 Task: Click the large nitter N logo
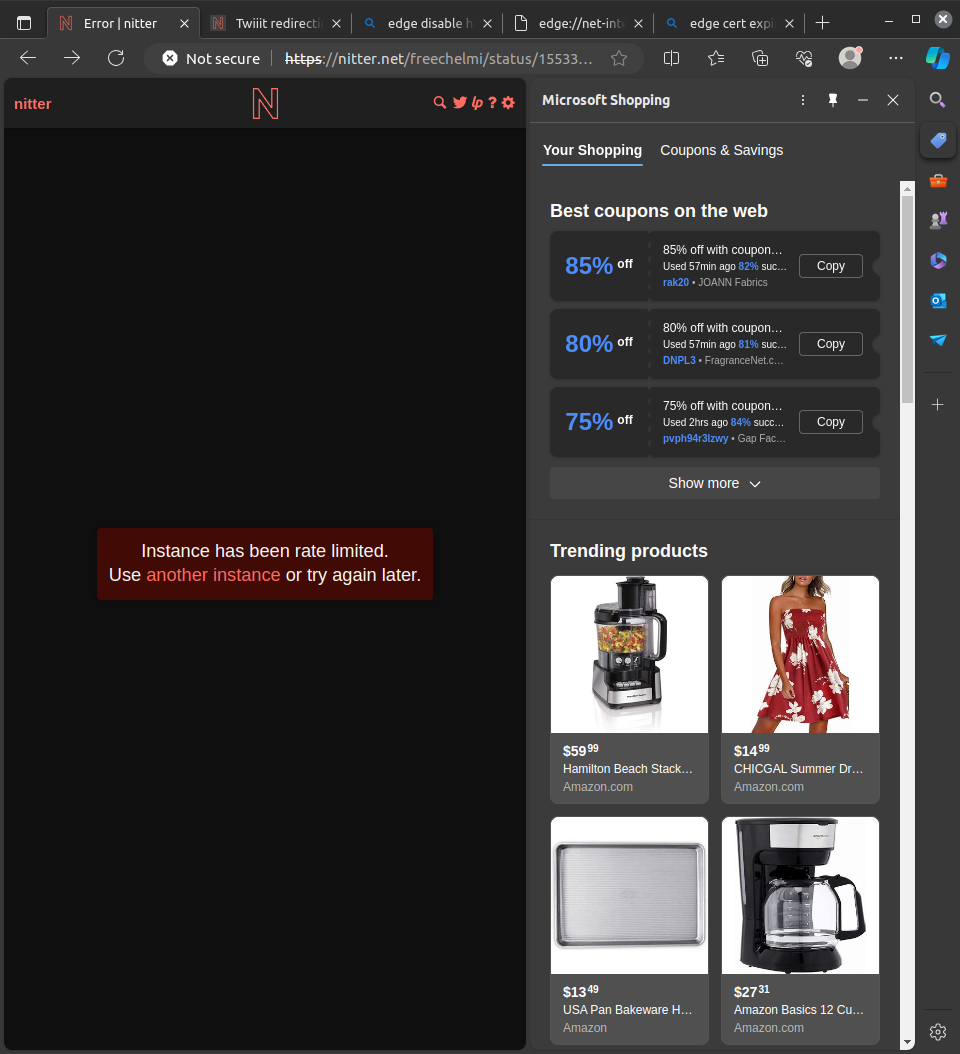265,104
